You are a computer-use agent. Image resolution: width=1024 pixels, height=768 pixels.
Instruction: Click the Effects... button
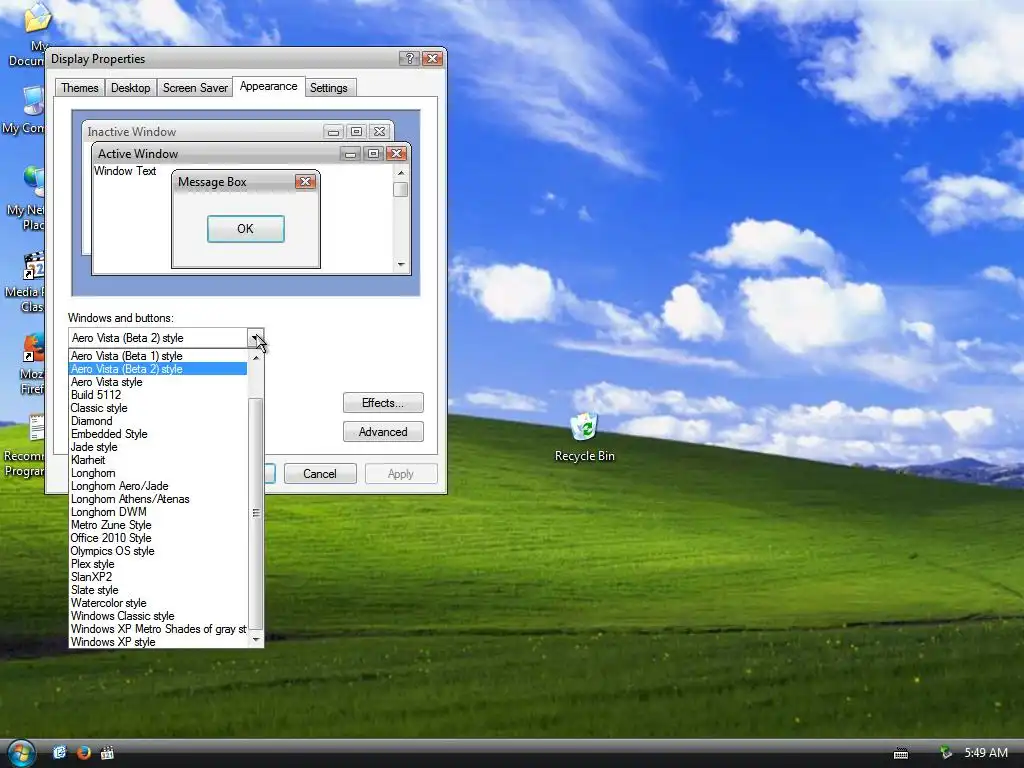pyautogui.click(x=383, y=403)
